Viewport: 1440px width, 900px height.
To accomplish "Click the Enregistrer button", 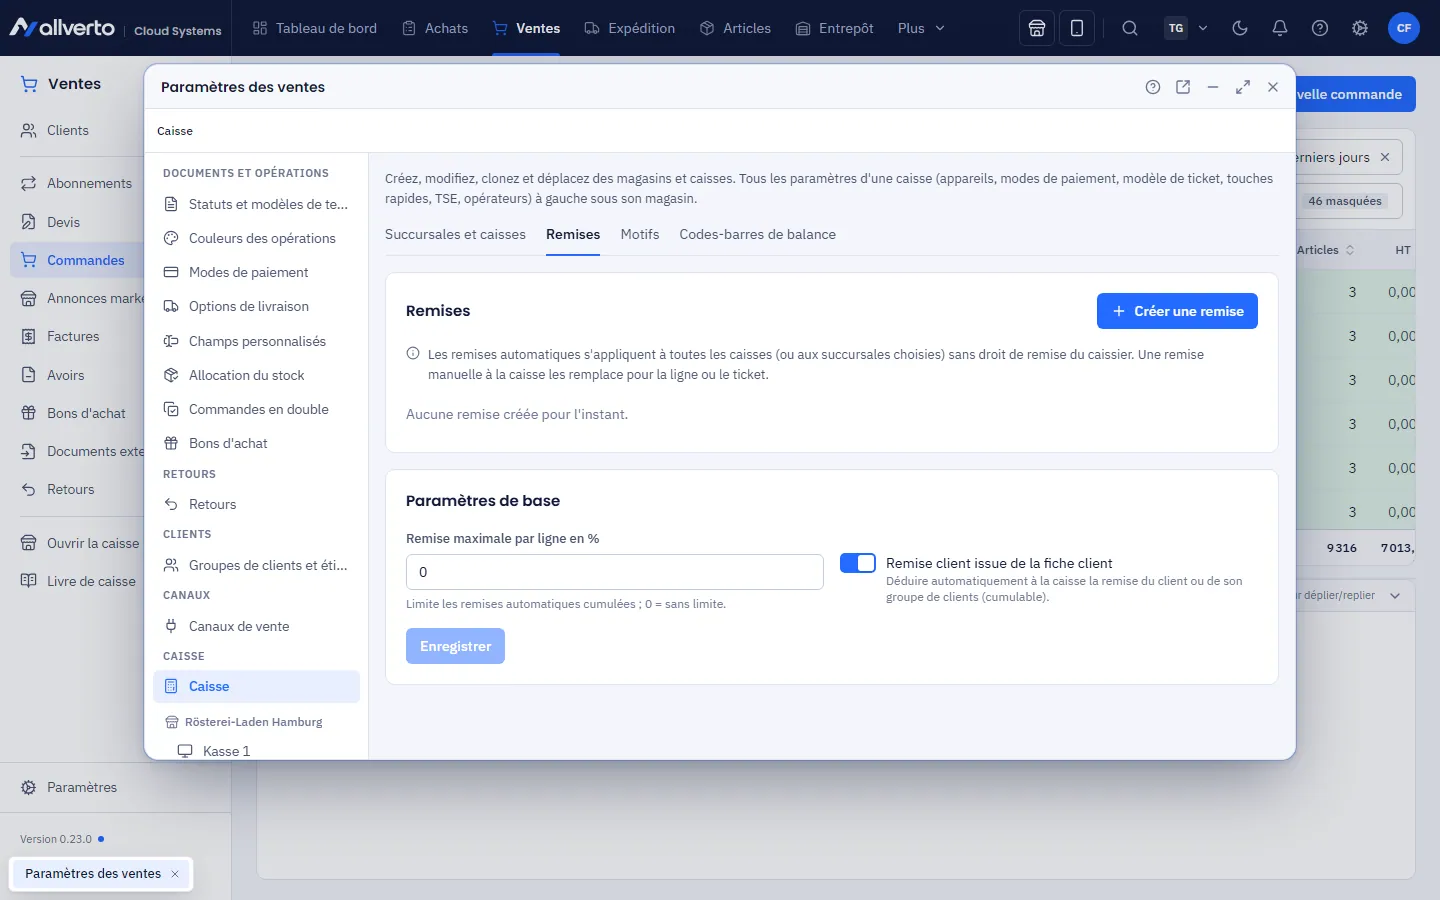I will pyautogui.click(x=455, y=646).
